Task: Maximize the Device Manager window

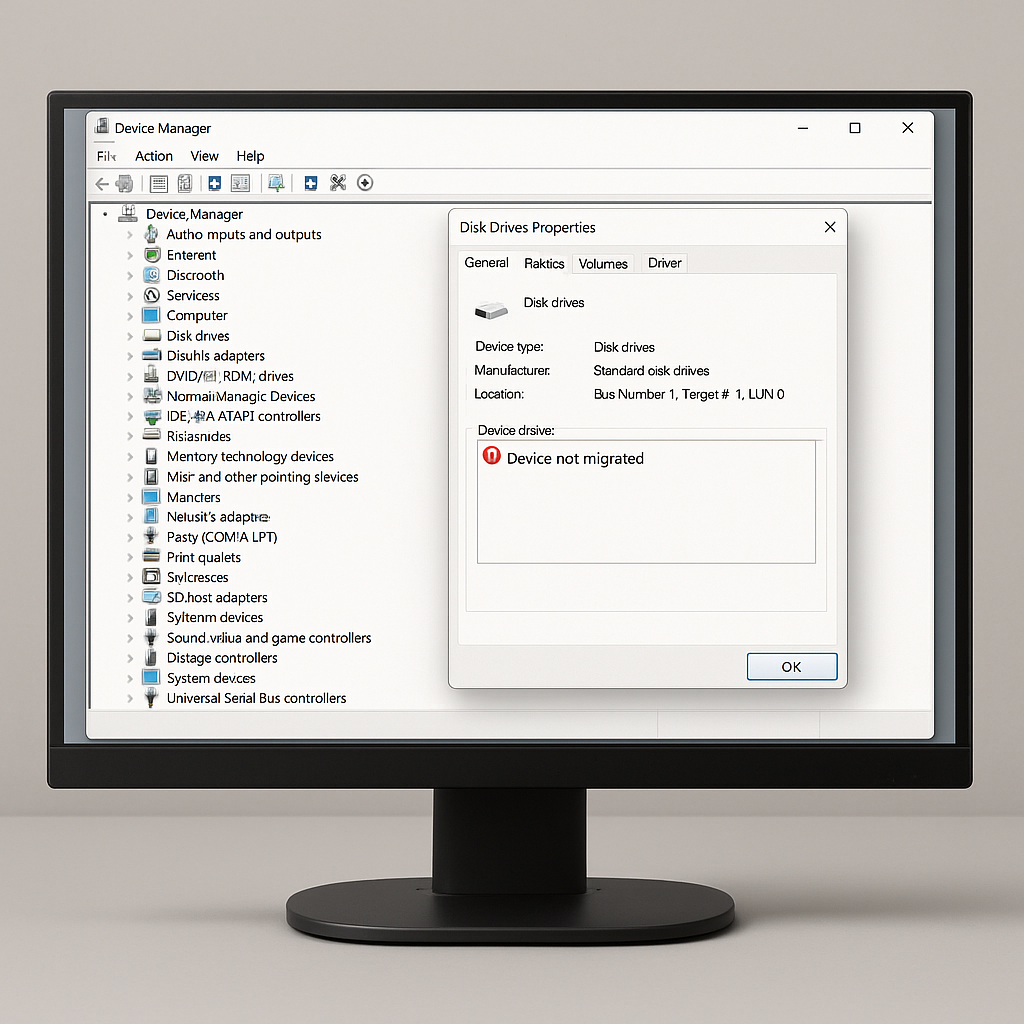Action: (855, 128)
